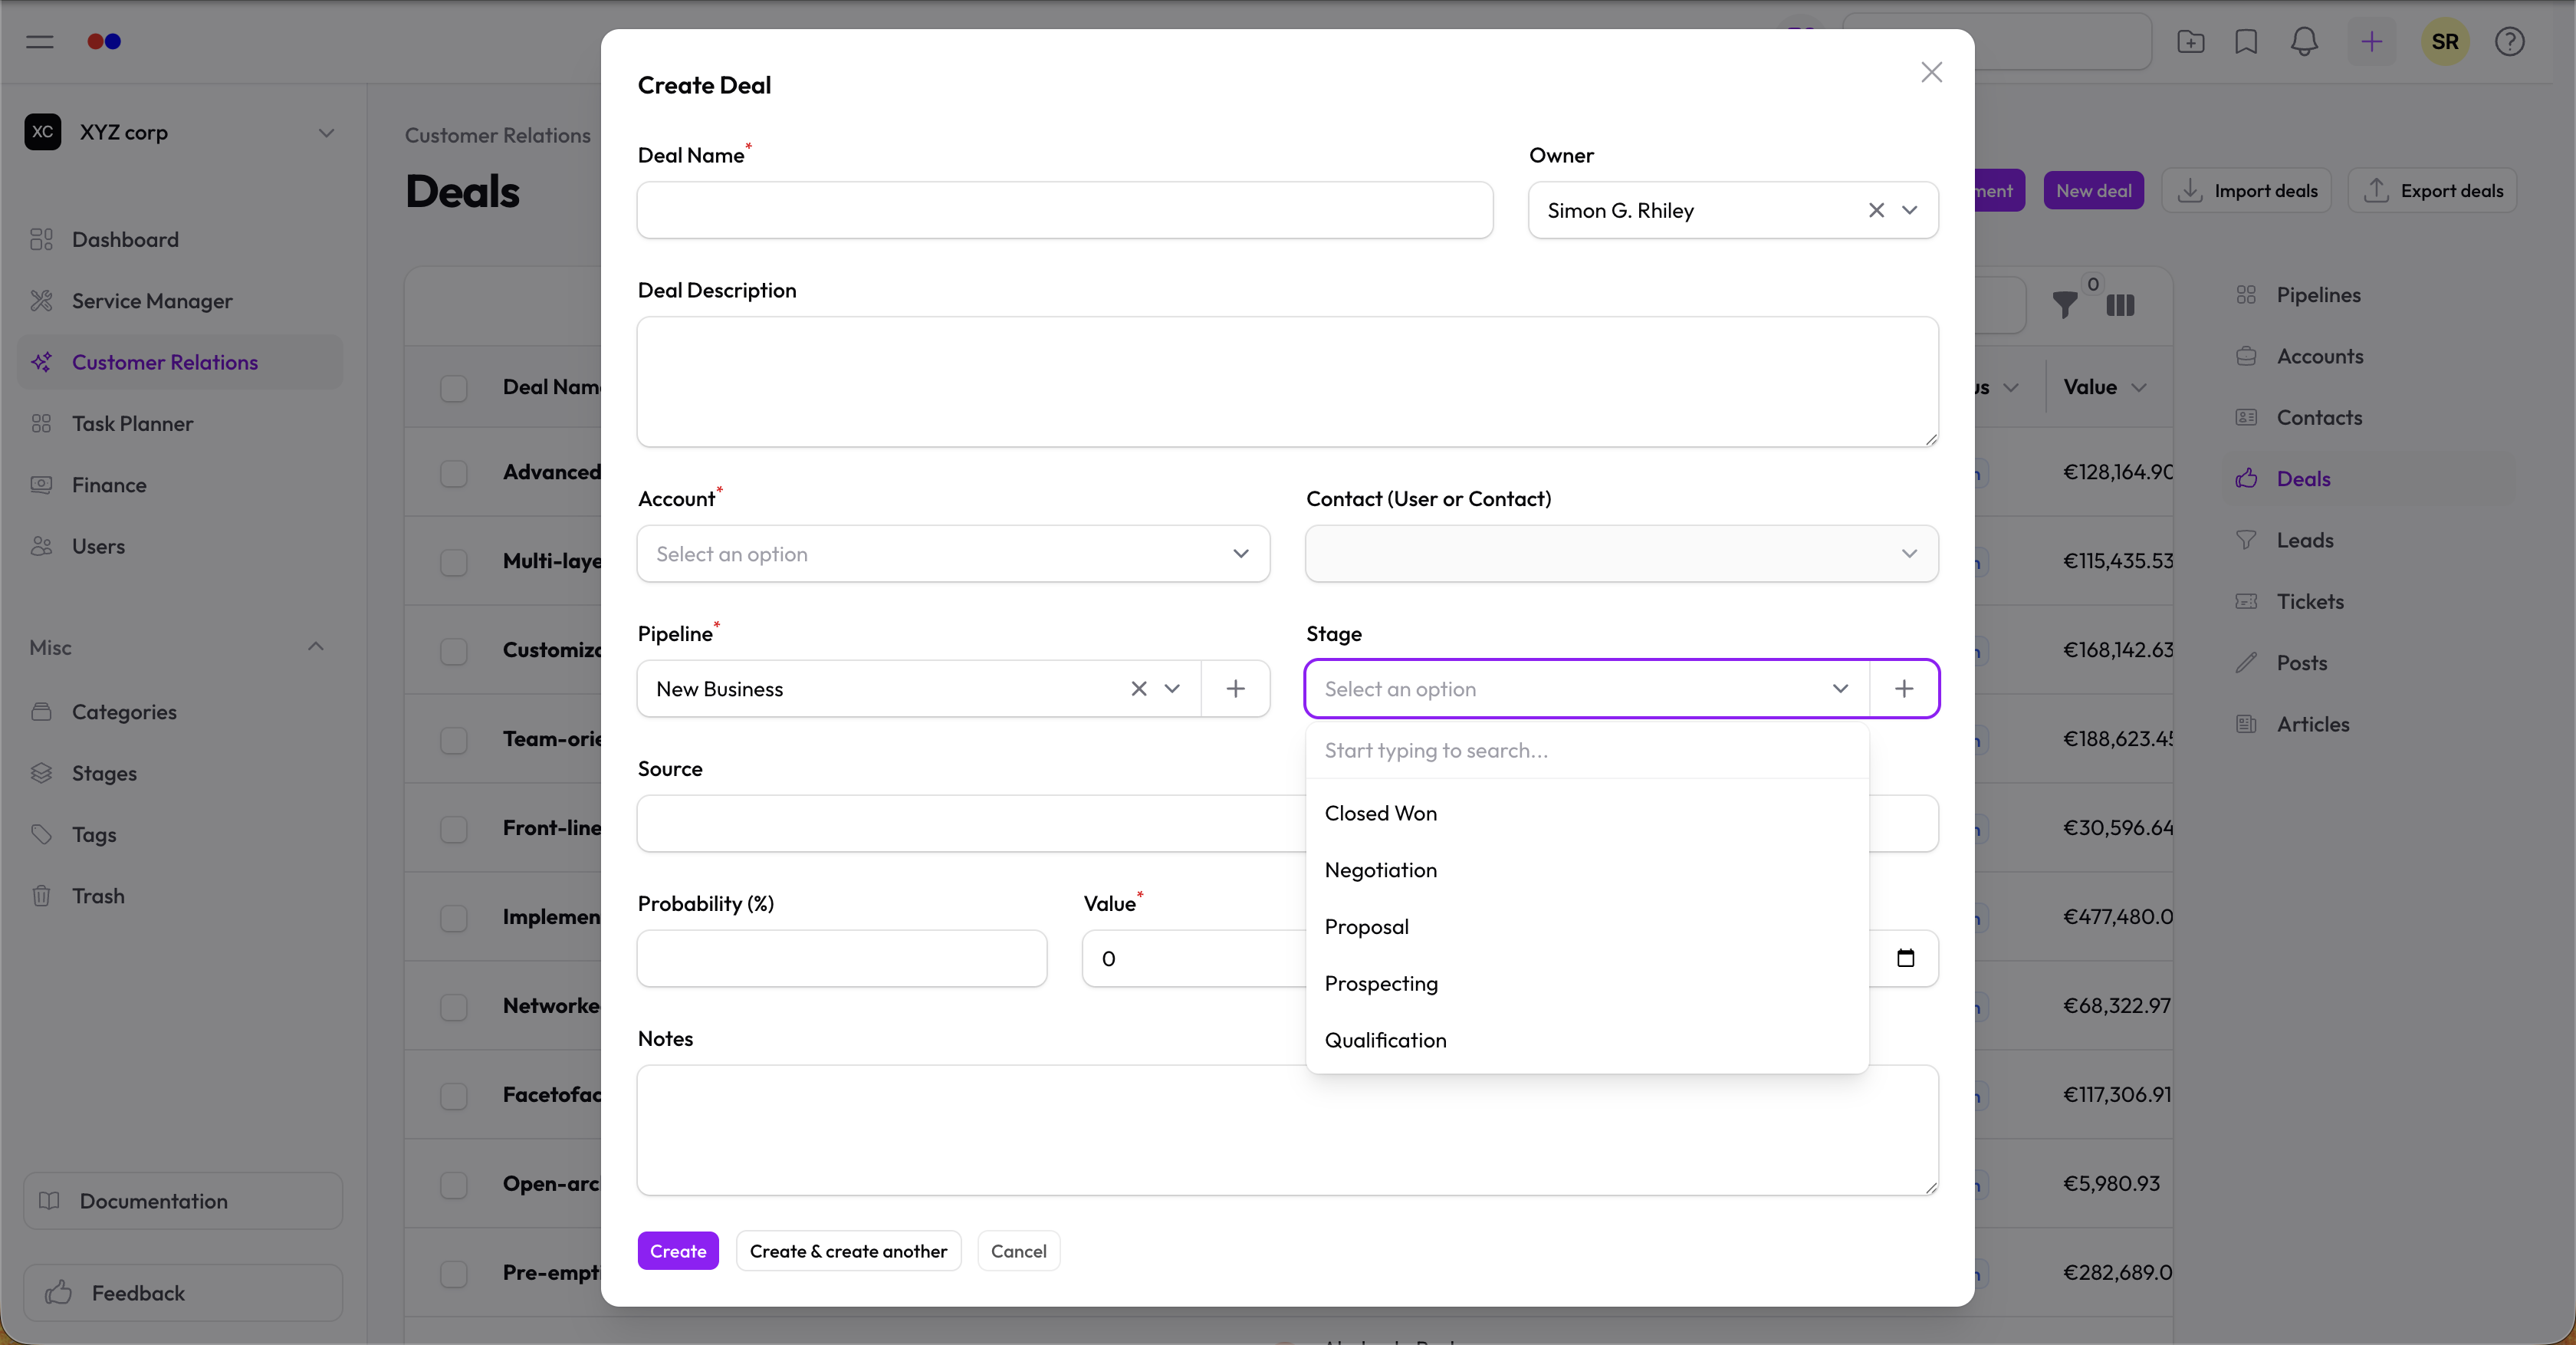
Task: Click the purple Create button
Action: click(x=678, y=1251)
